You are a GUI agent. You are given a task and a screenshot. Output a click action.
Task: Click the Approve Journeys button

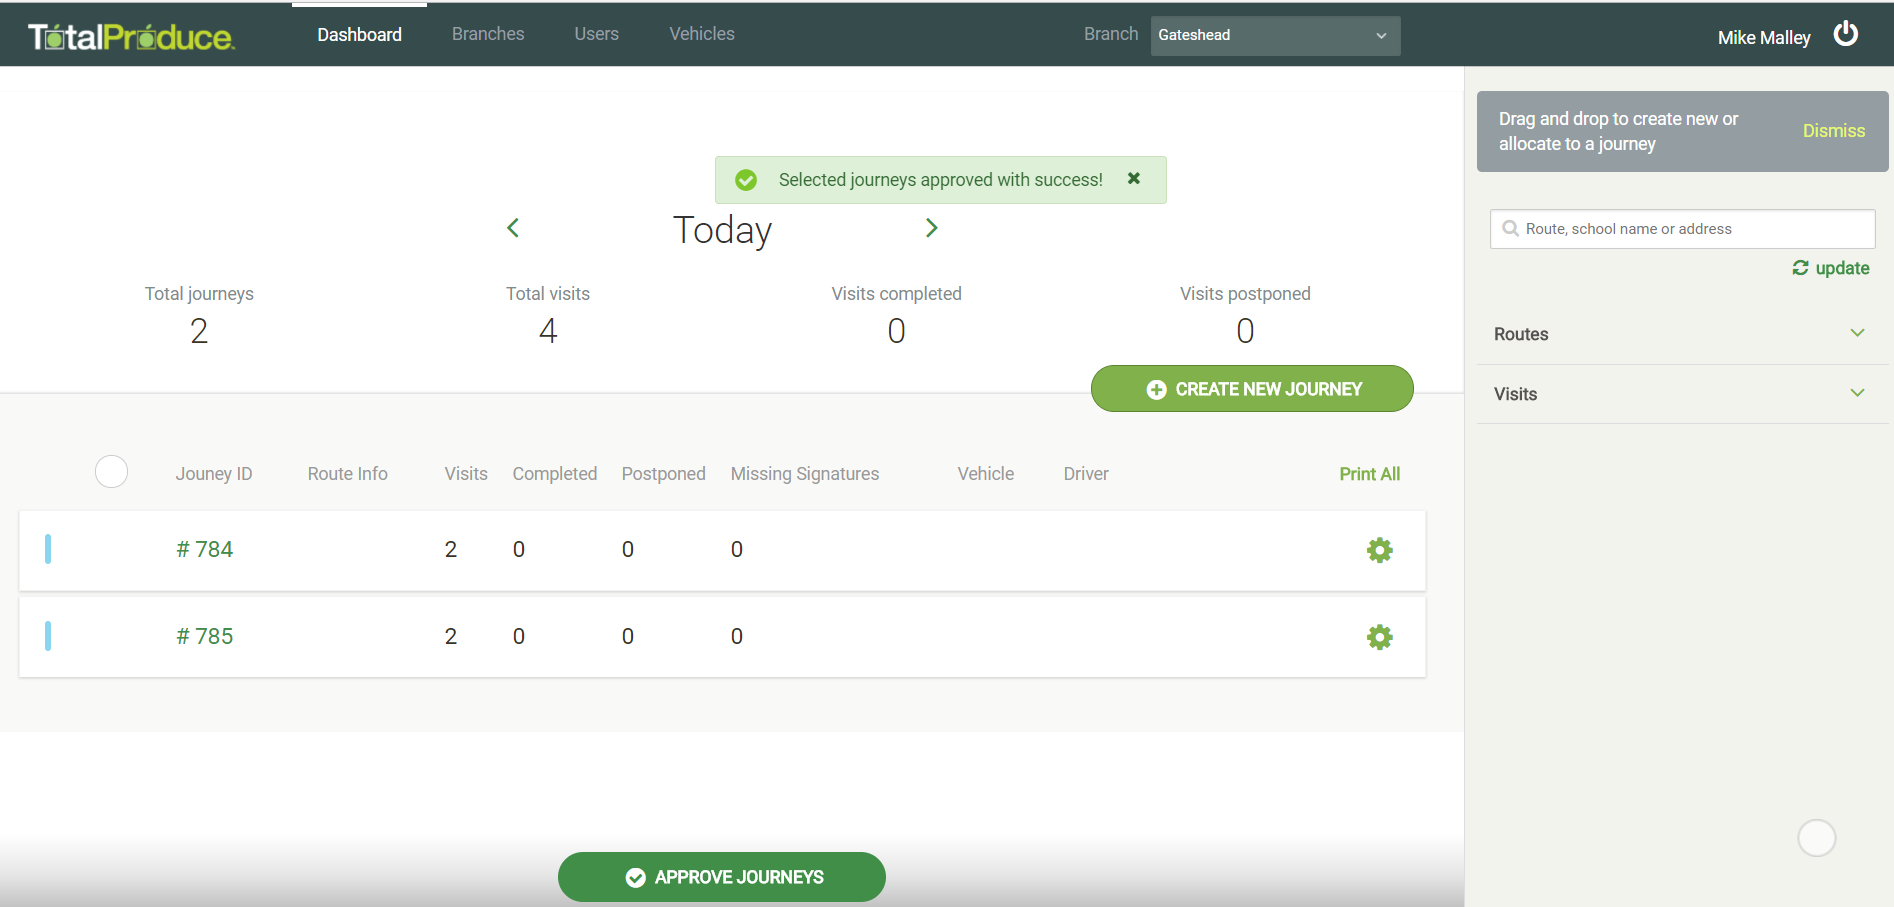click(721, 877)
